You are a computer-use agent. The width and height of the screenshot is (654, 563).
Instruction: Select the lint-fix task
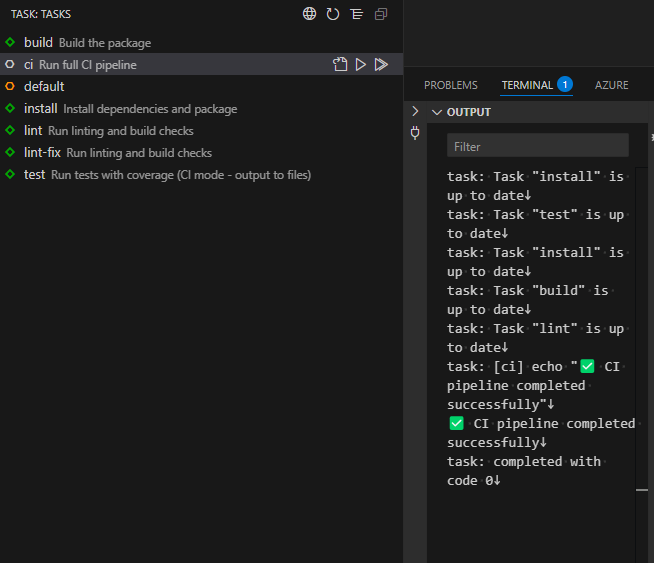pyautogui.click(x=201, y=153)
